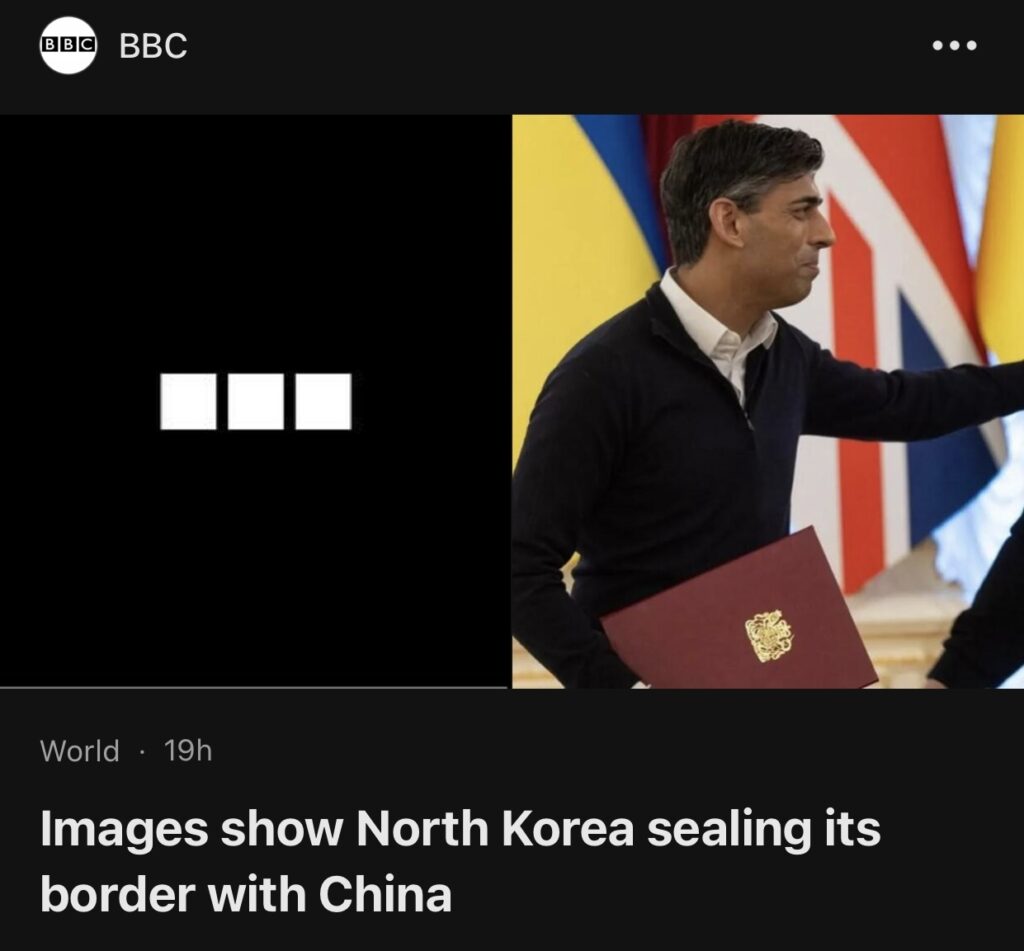The height and width of the screenshot is (951, 1024).
Task: Open the North Korea border headline
Action: pos(460,861)
